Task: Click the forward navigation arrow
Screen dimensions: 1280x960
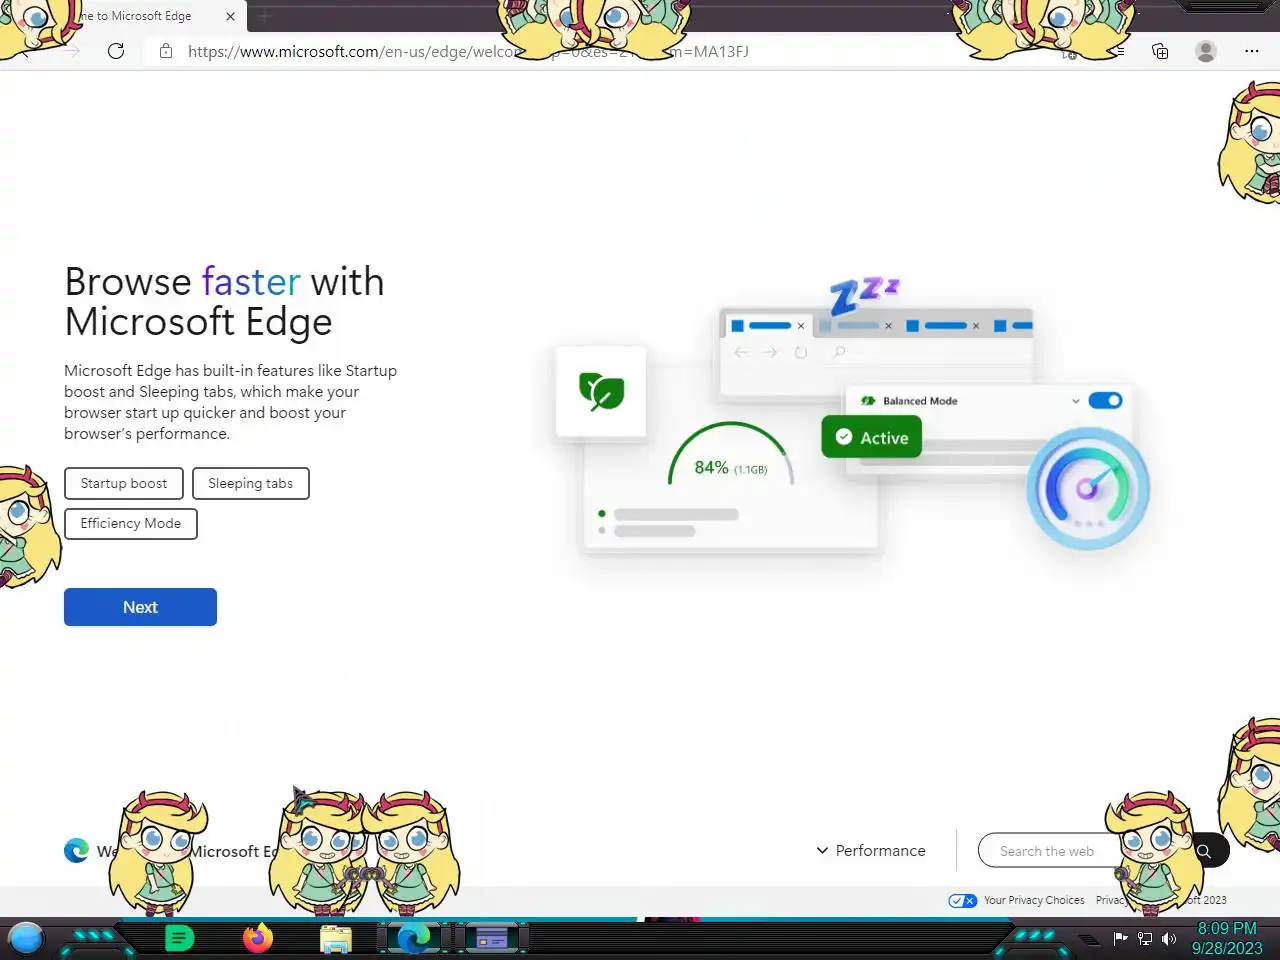Action: click(x=72, y=51)
